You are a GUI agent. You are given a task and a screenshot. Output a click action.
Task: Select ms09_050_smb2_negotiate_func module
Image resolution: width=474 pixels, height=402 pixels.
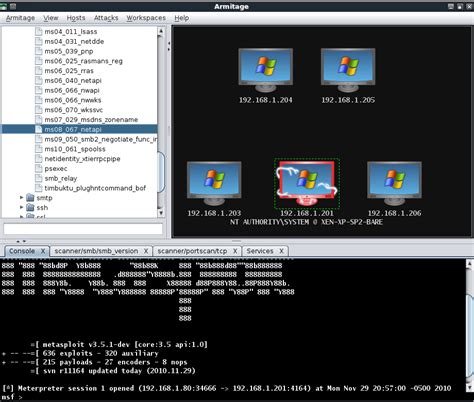pyautogui.click(x=101, y=139)
